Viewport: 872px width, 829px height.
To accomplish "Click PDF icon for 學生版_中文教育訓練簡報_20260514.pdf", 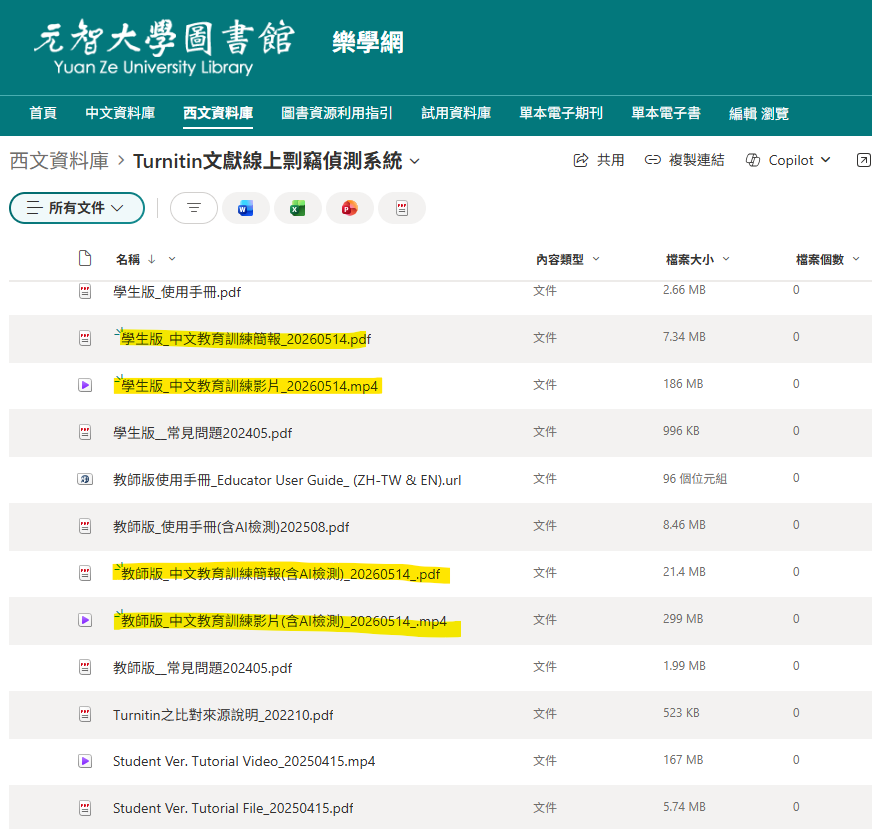I will tap(85, 338).
